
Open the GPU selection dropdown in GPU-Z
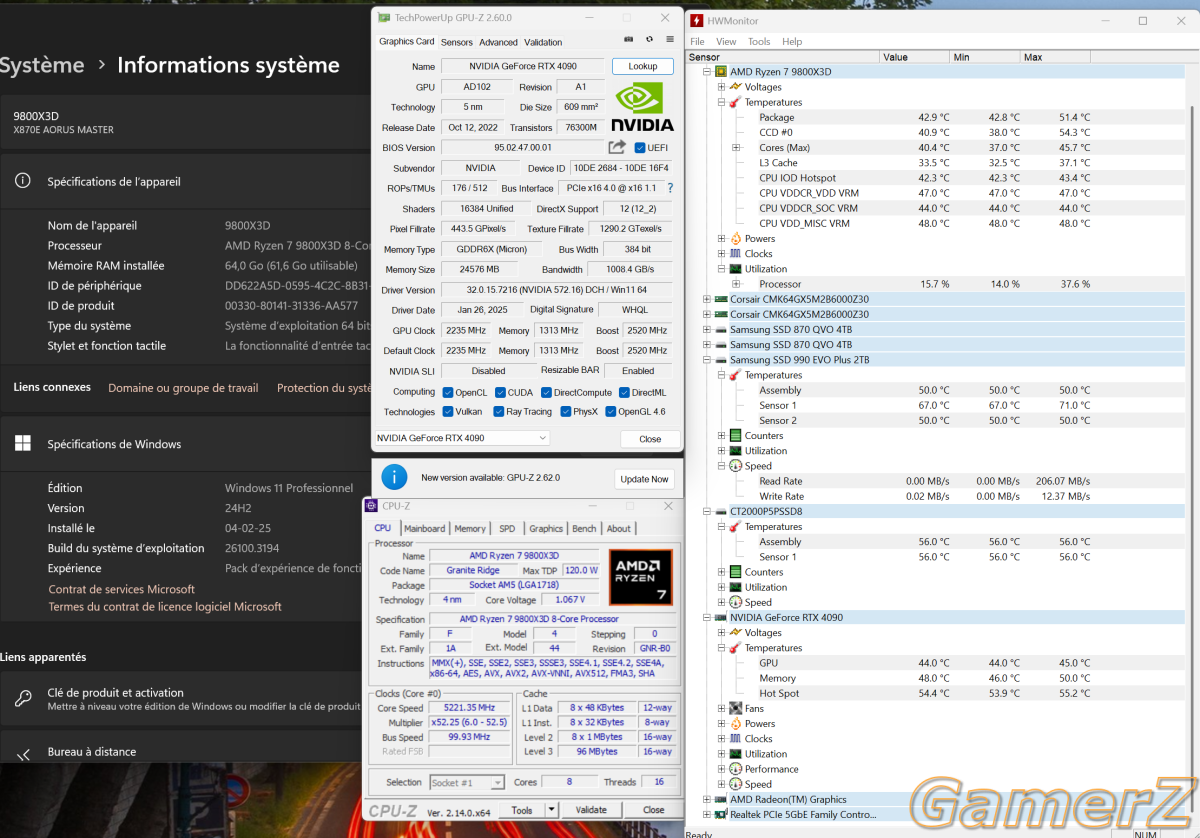click(462, 438)
